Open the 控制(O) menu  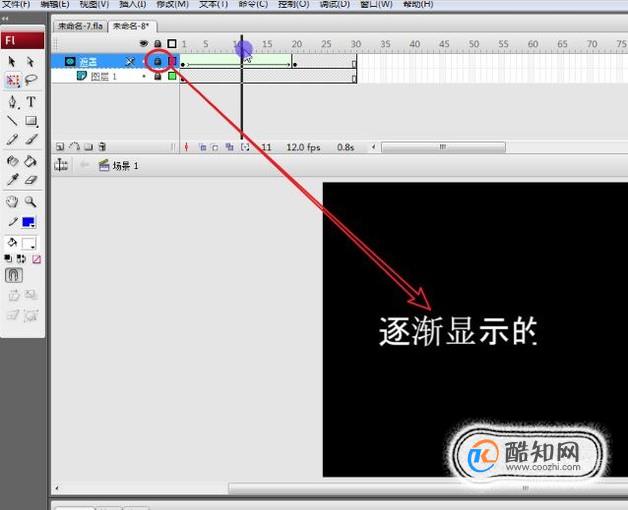(x=294, y=4)
